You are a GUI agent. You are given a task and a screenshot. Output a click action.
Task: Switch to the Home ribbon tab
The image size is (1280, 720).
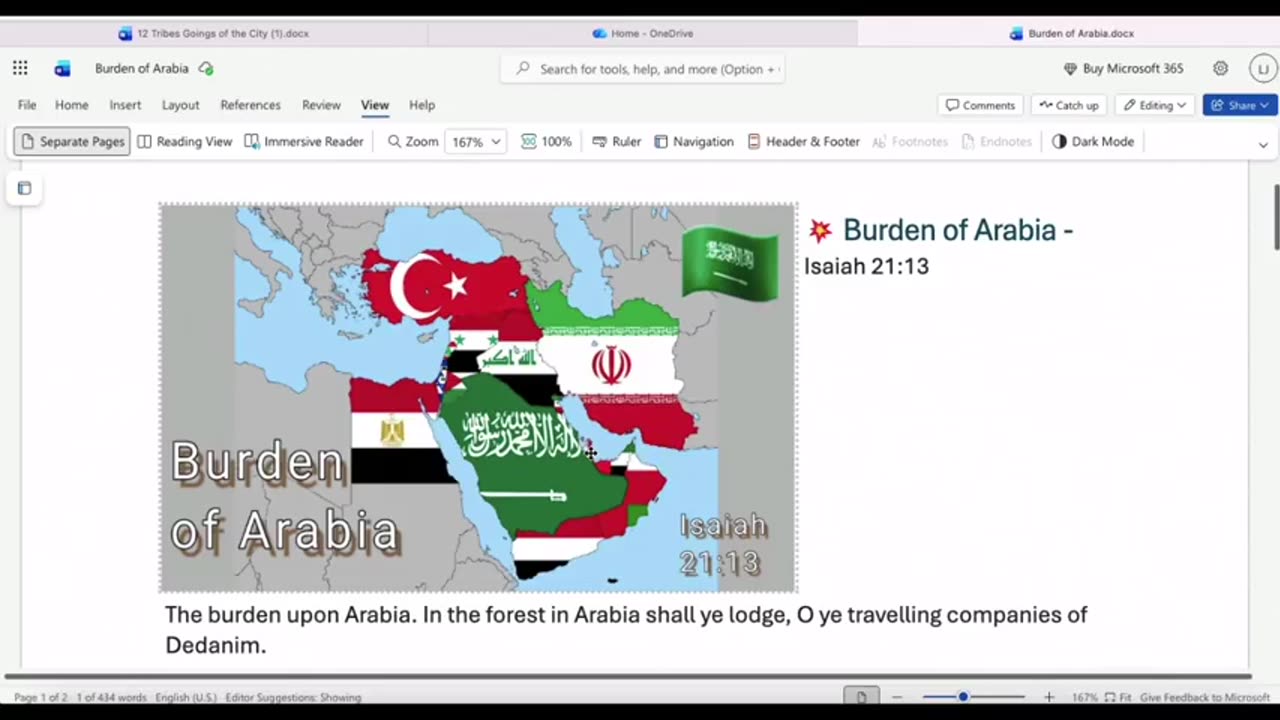coord(72,105)
